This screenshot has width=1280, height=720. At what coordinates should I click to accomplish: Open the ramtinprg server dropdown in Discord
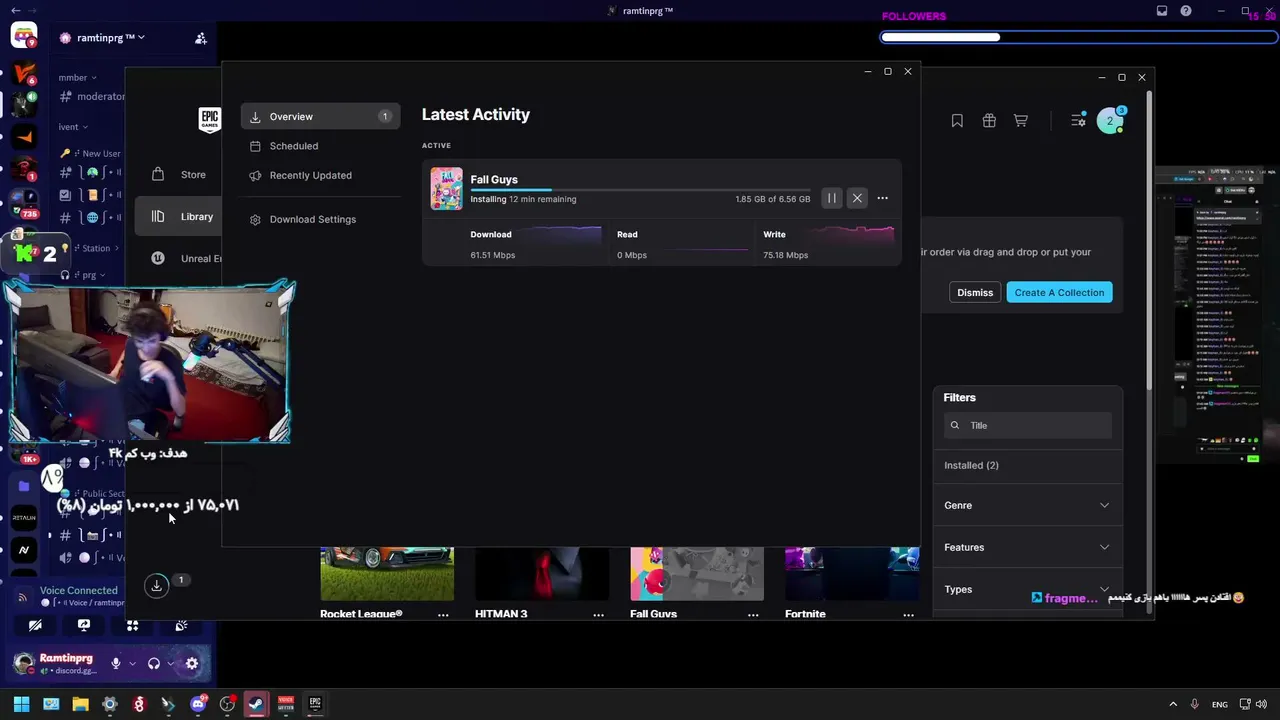coord(102,38)
